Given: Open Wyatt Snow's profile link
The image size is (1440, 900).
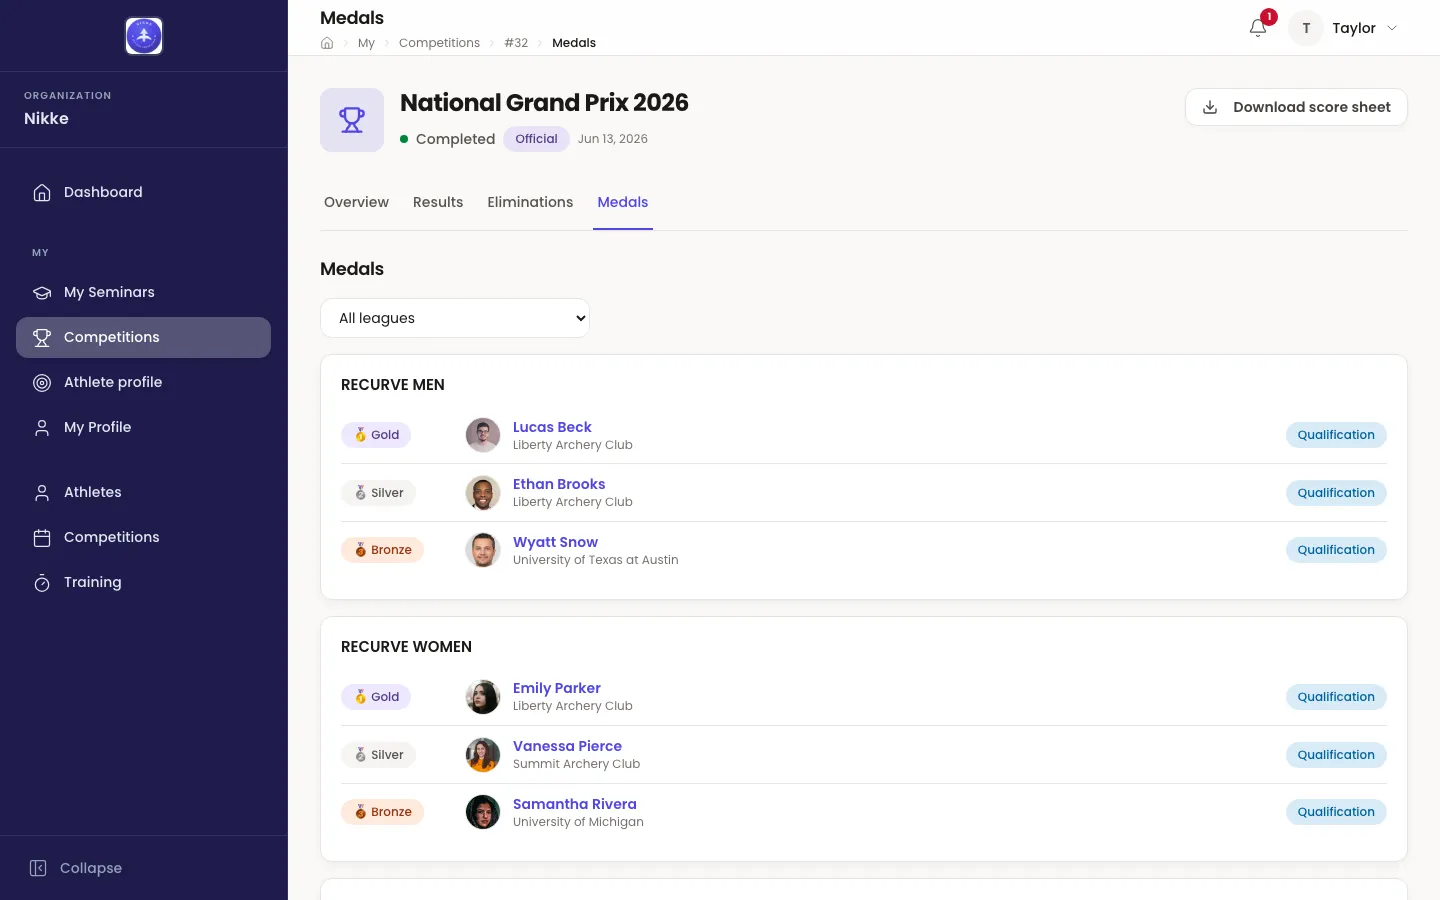Looking at the screenshot, I should coord(555,542).
